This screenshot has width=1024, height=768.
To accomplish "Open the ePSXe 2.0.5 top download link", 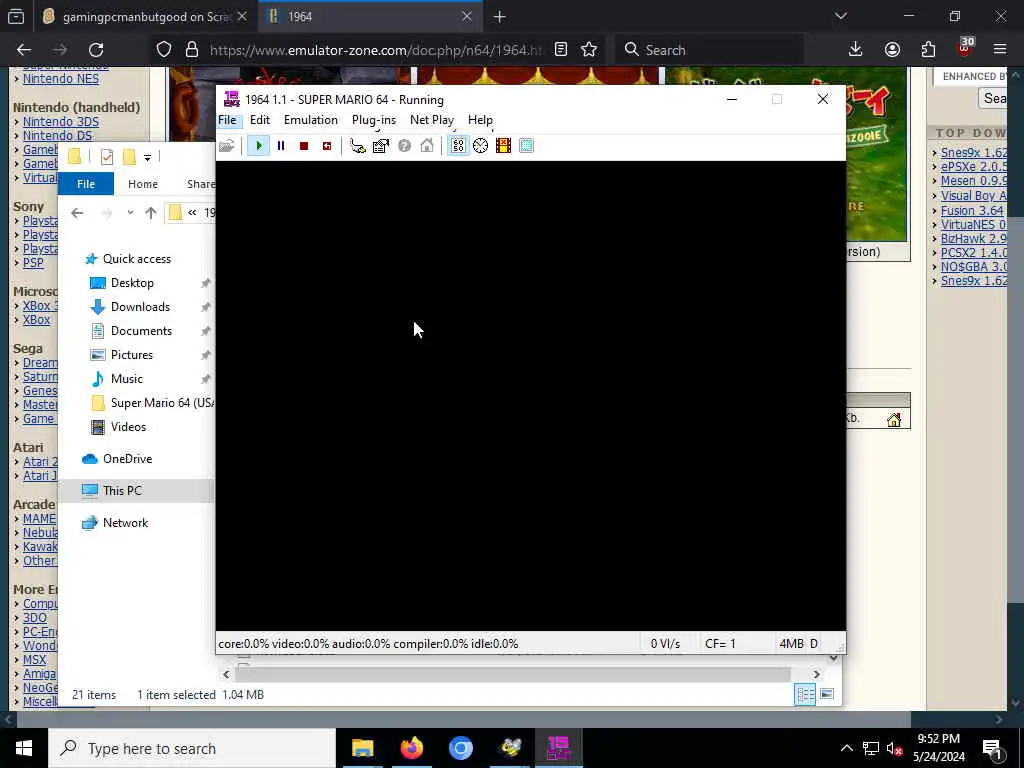I will click(x=973, y=167).
